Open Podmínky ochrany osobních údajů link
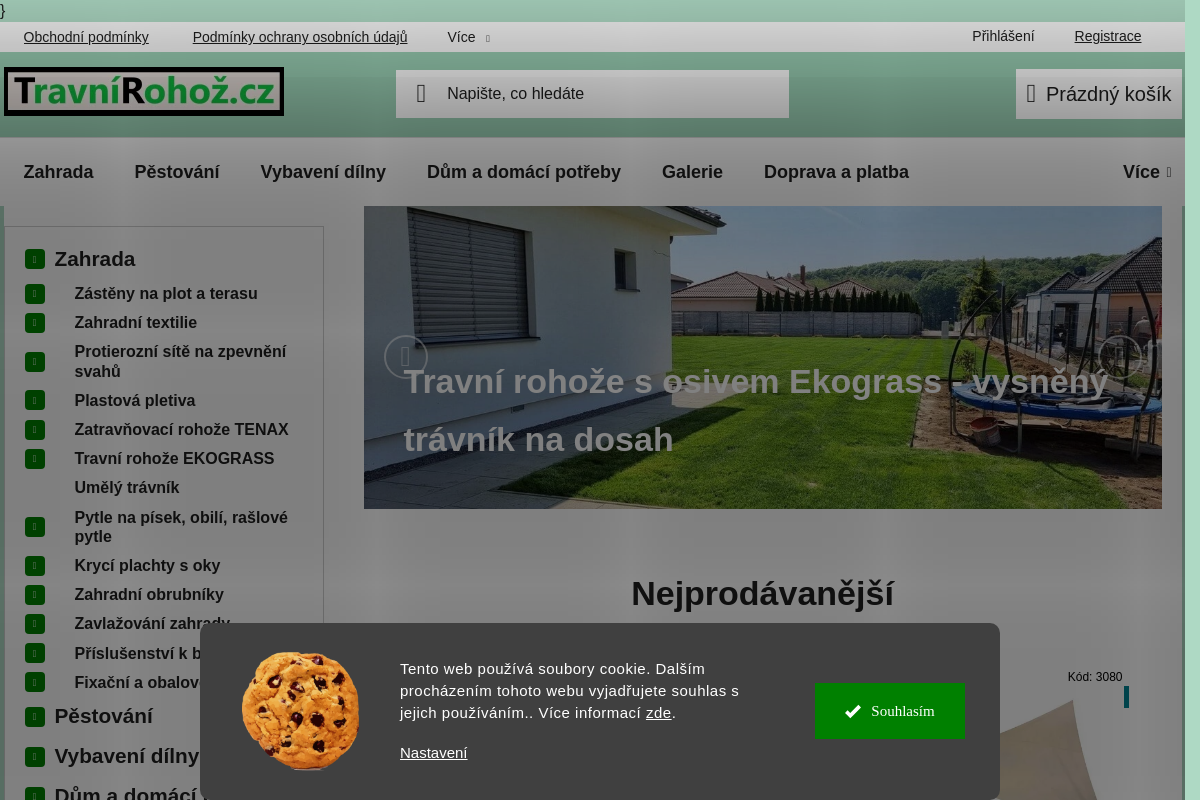 coord(300,37)
